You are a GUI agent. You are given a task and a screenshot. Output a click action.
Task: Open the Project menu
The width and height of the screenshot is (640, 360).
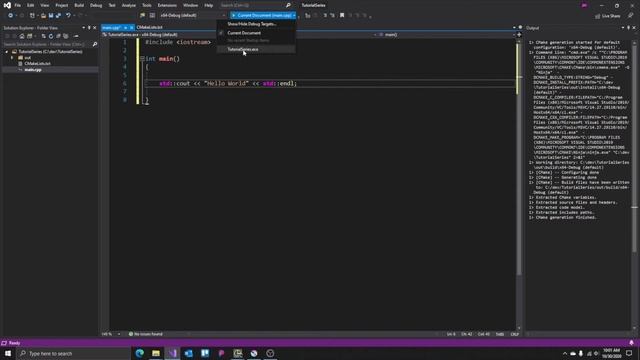pos(62,5)
